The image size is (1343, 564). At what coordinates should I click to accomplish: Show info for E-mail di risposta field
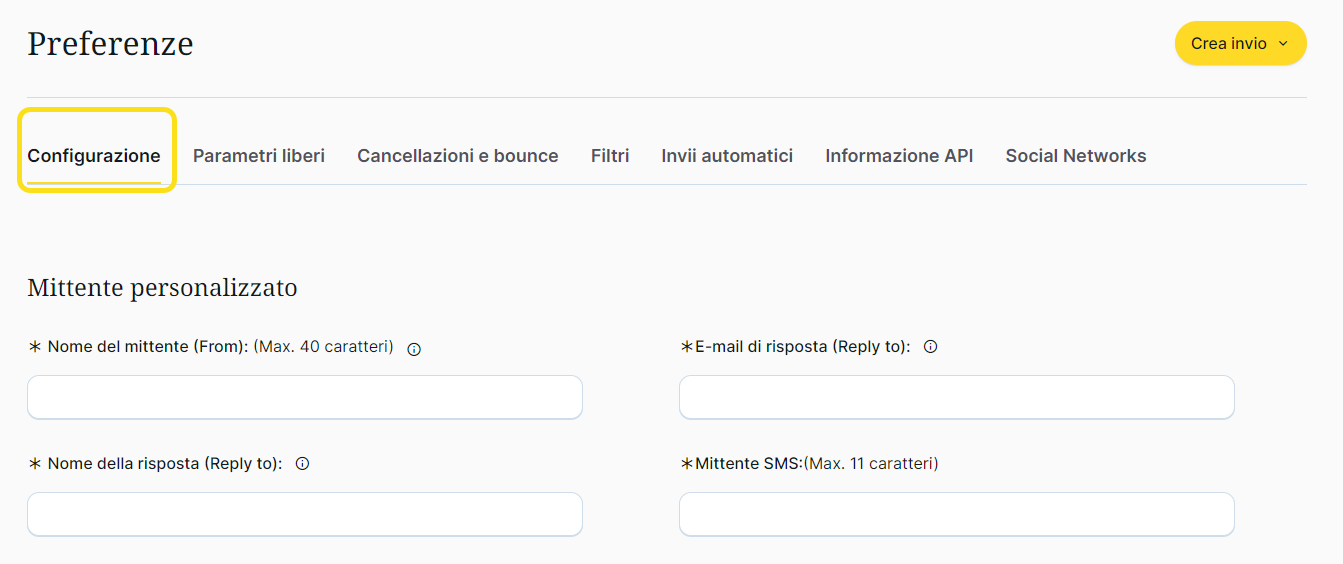click(930, 347)
